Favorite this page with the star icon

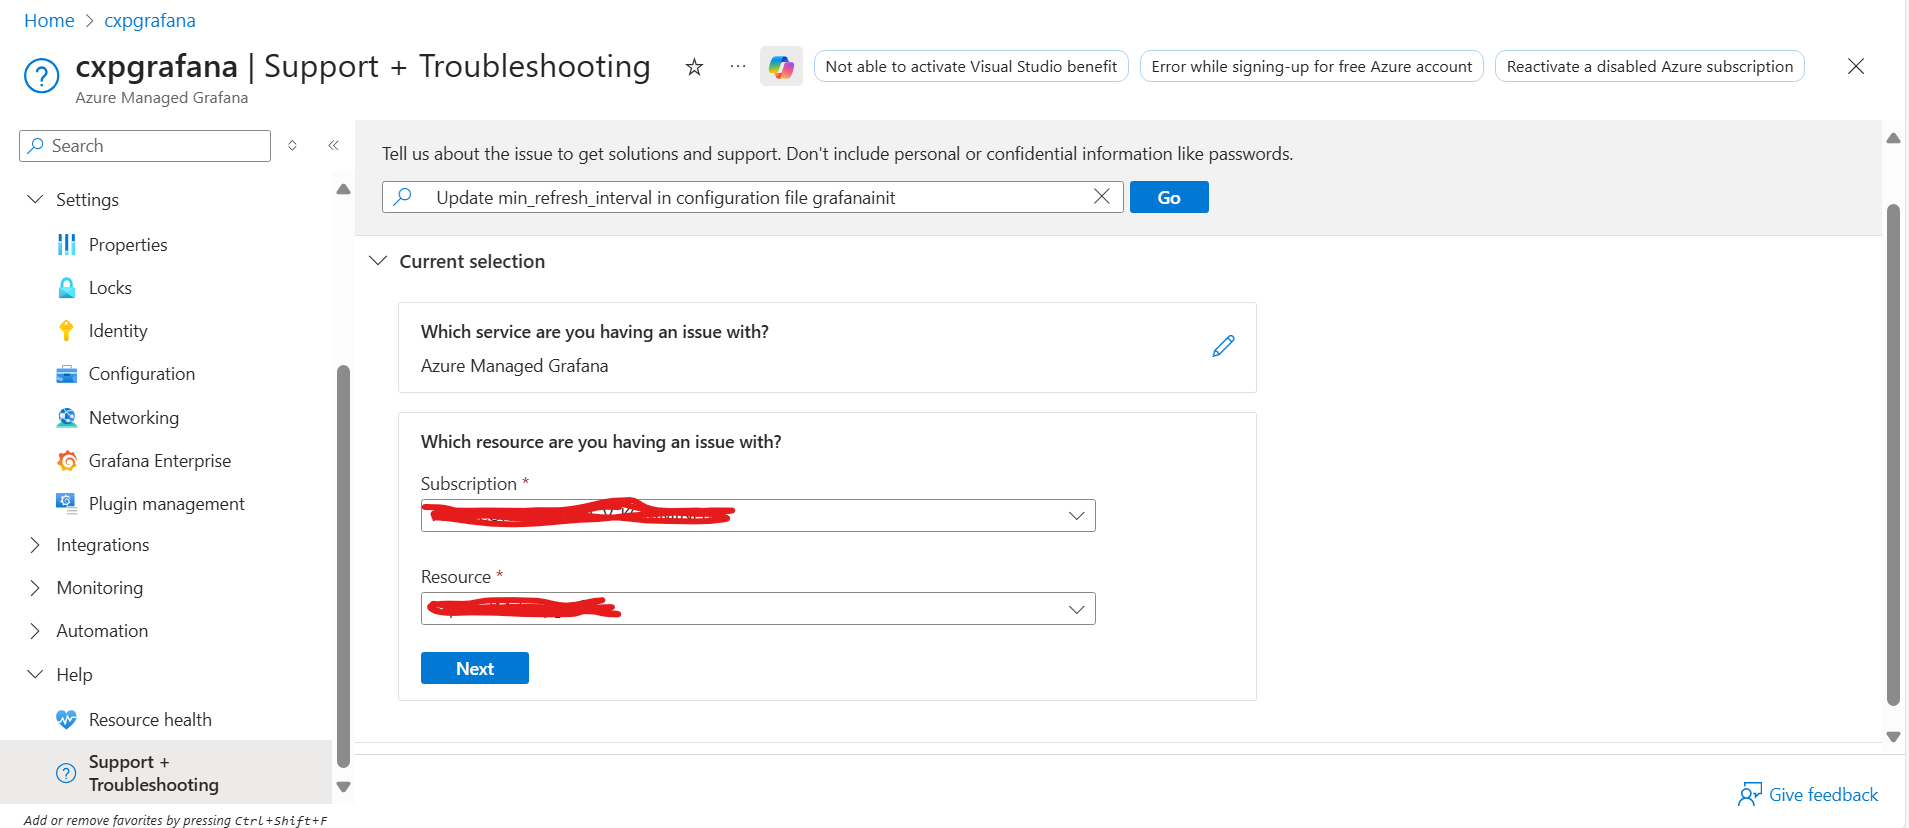(694, 67)
